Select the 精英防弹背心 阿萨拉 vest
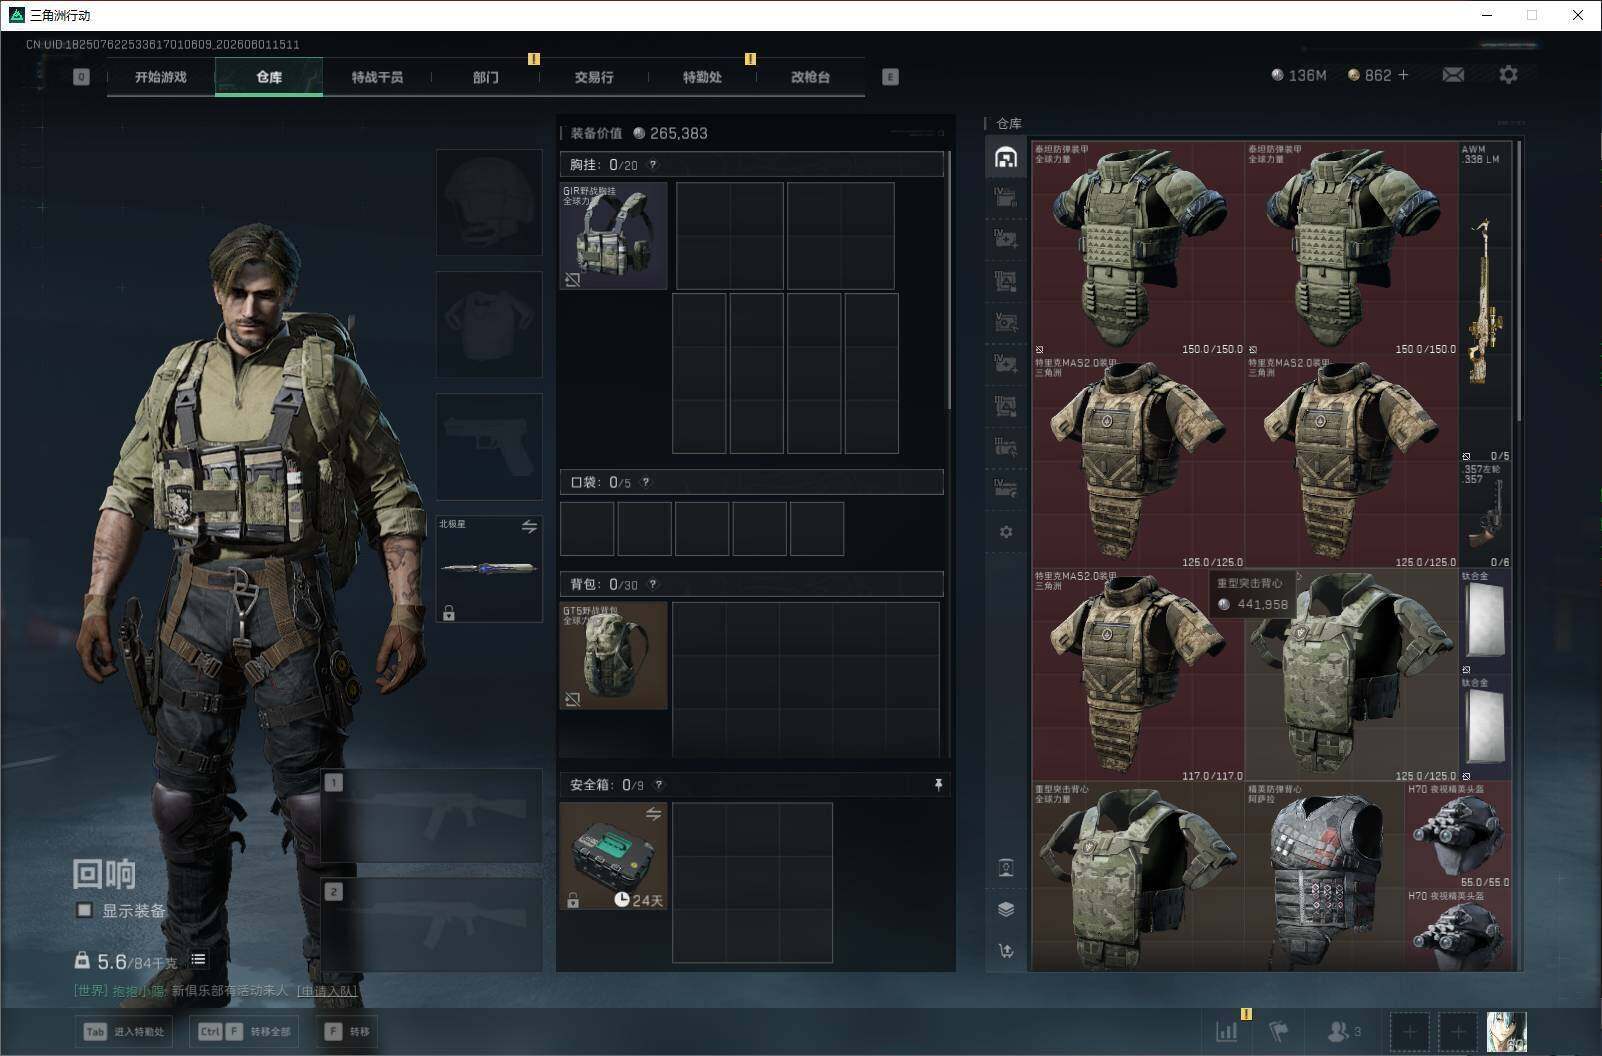This screenshot has height=1056, width=1602. 1326,876
